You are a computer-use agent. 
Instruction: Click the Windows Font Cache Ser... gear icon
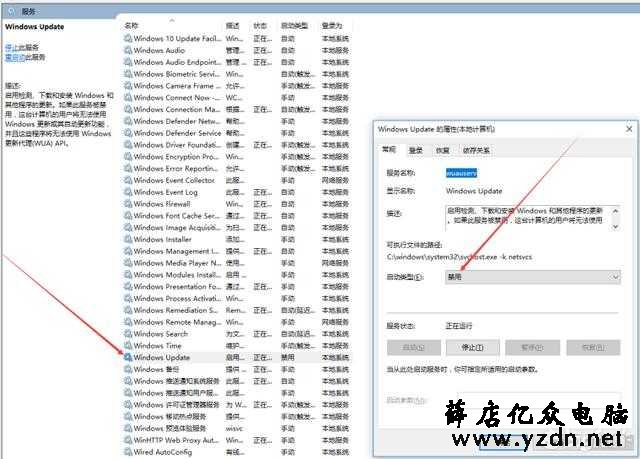(128, 216)
